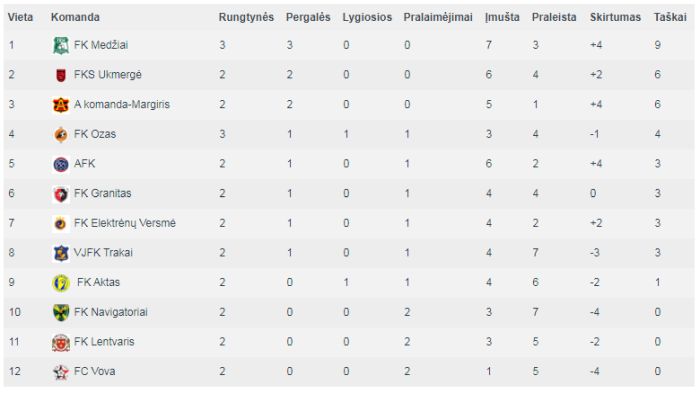The image size is (700, 393).
Task: Click the Įmušta column header
Action: [502, 17]
